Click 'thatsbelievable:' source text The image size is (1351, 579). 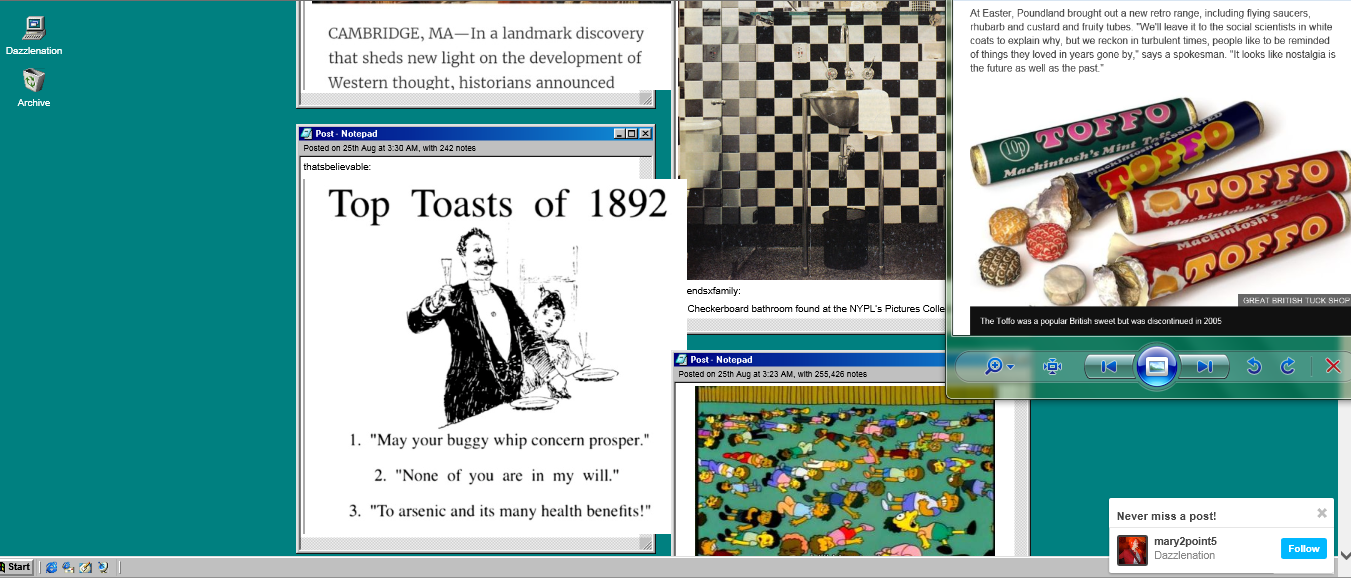point(337,167)
